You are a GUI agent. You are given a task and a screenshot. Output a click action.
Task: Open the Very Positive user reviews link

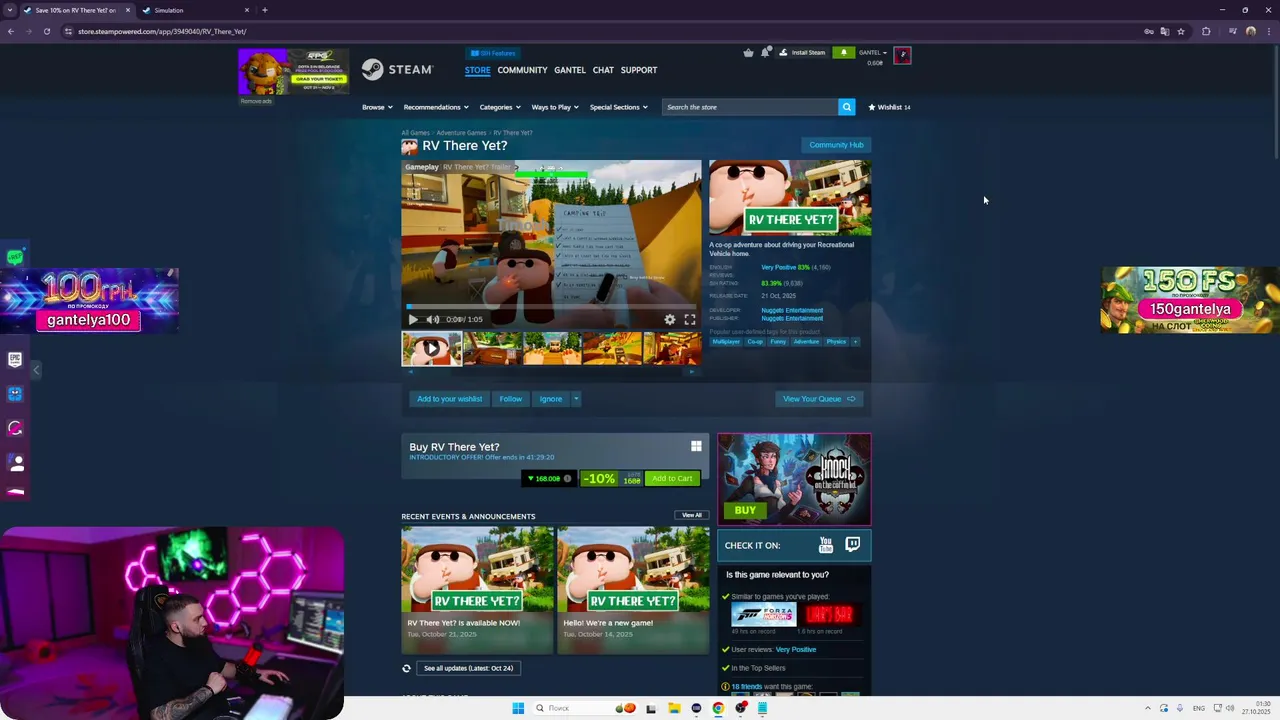pos(795,649)
